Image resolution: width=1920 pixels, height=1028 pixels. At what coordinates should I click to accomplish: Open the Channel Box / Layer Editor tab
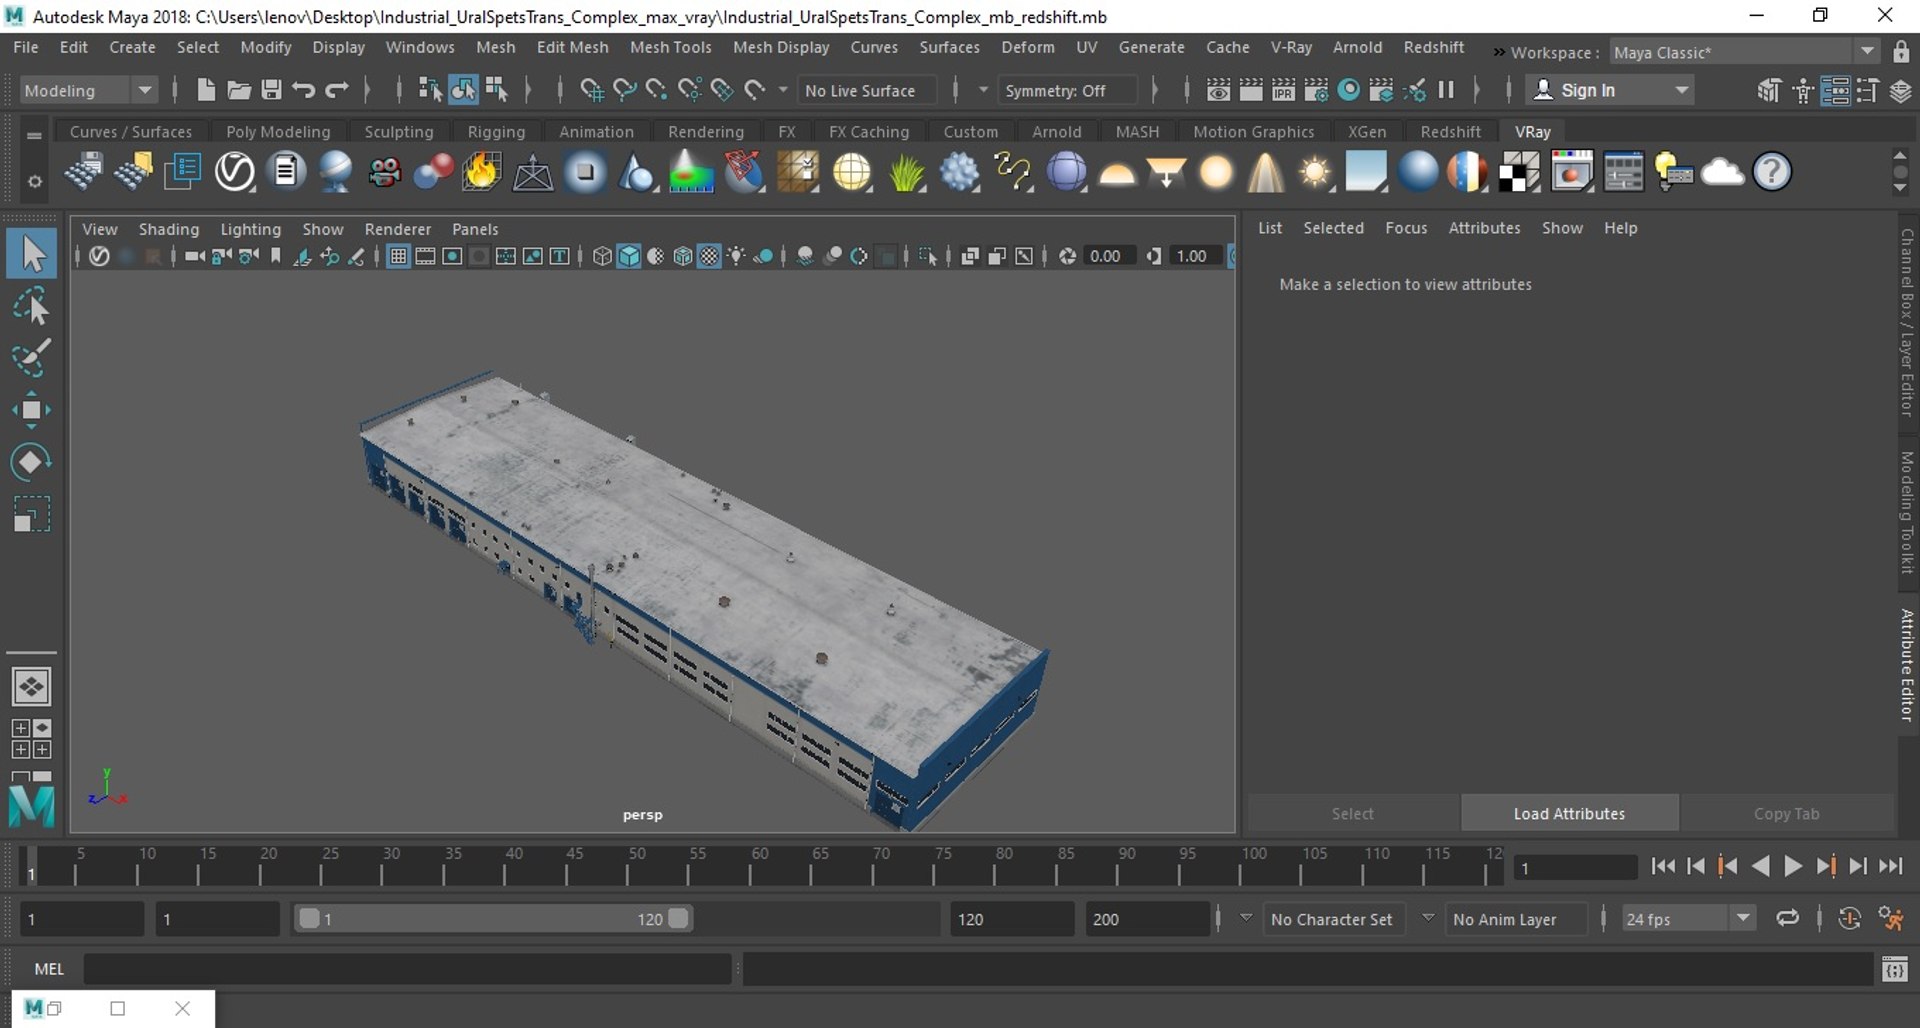[x=1907, y=322]
